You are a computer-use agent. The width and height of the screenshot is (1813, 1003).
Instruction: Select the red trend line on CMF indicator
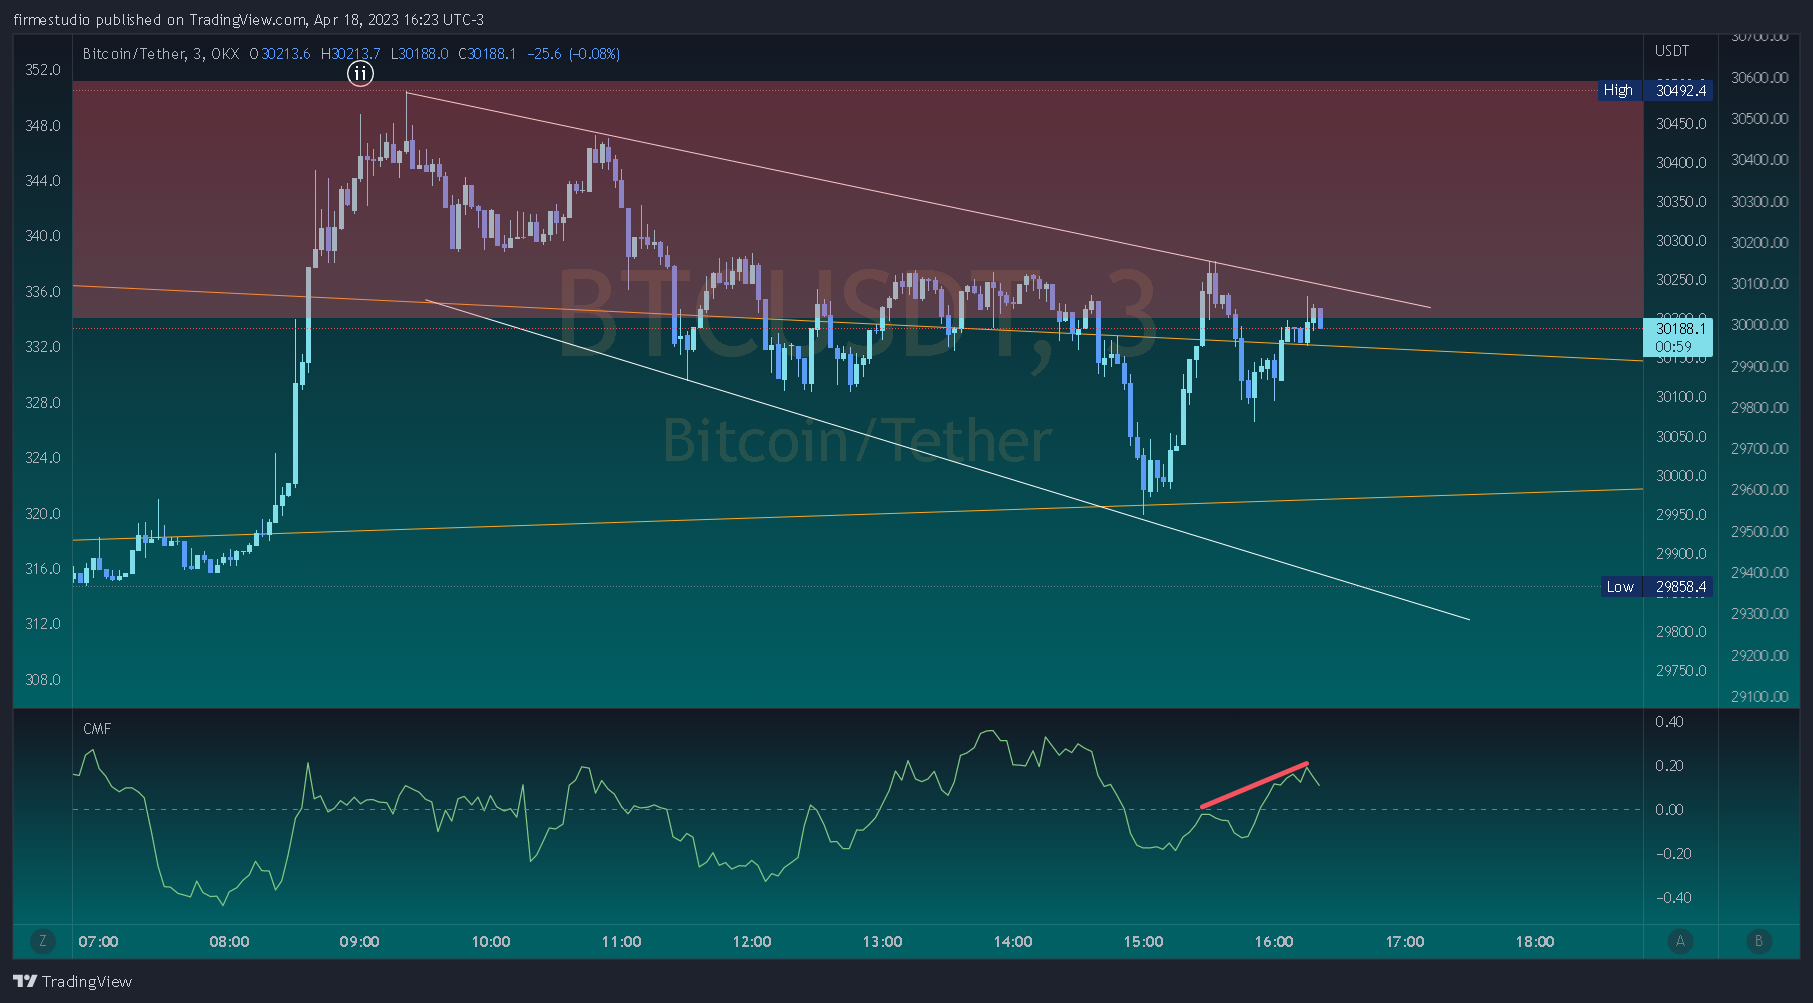(1254, 785)
